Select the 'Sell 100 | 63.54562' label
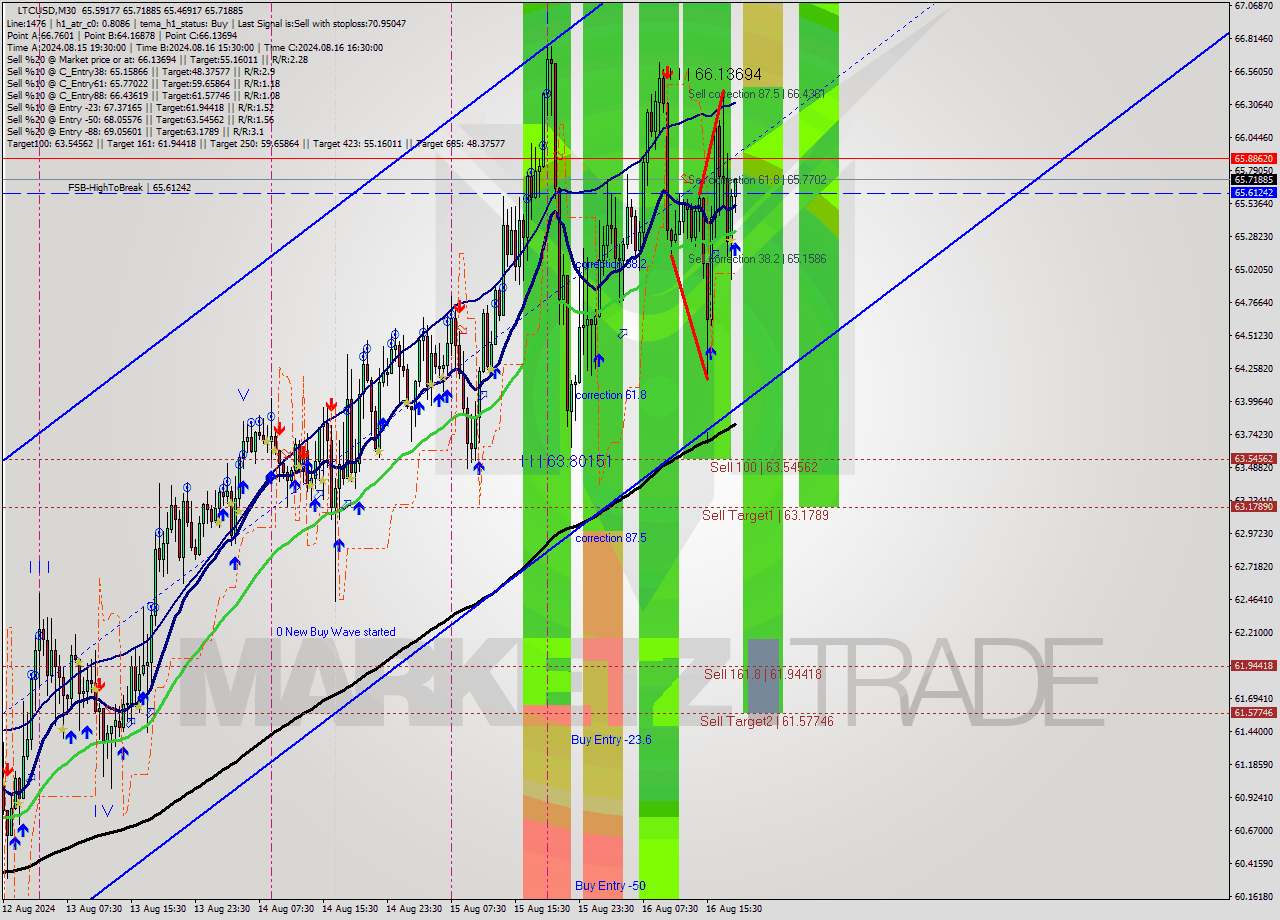 (x=764, y=467)
